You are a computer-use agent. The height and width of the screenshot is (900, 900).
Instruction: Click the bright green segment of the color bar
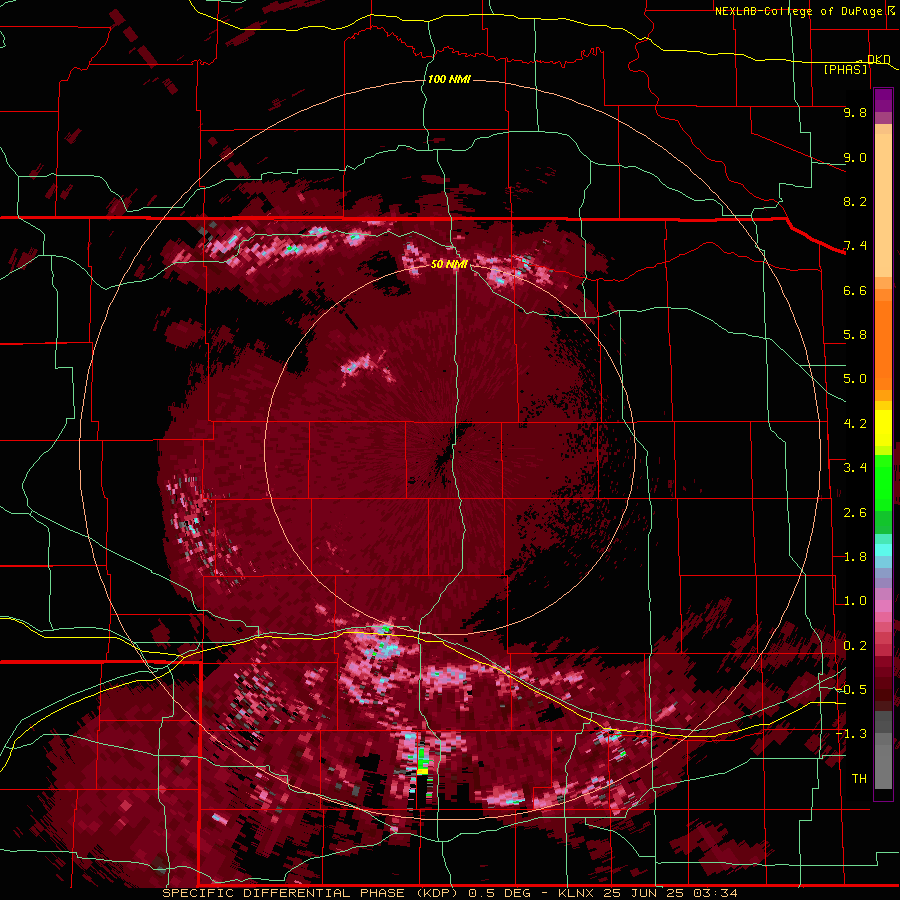click(x=883, y=481)
